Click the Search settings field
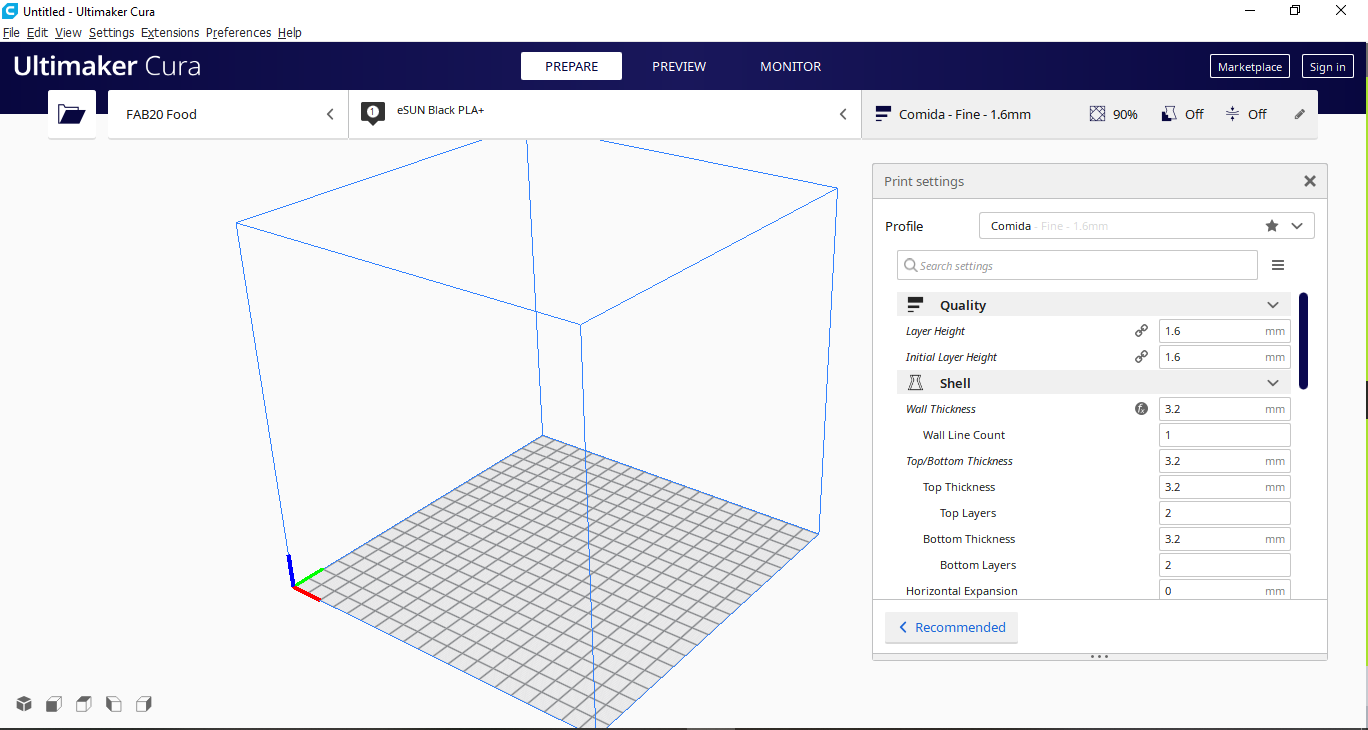Screen dimensions: 1368x730 1077,265
